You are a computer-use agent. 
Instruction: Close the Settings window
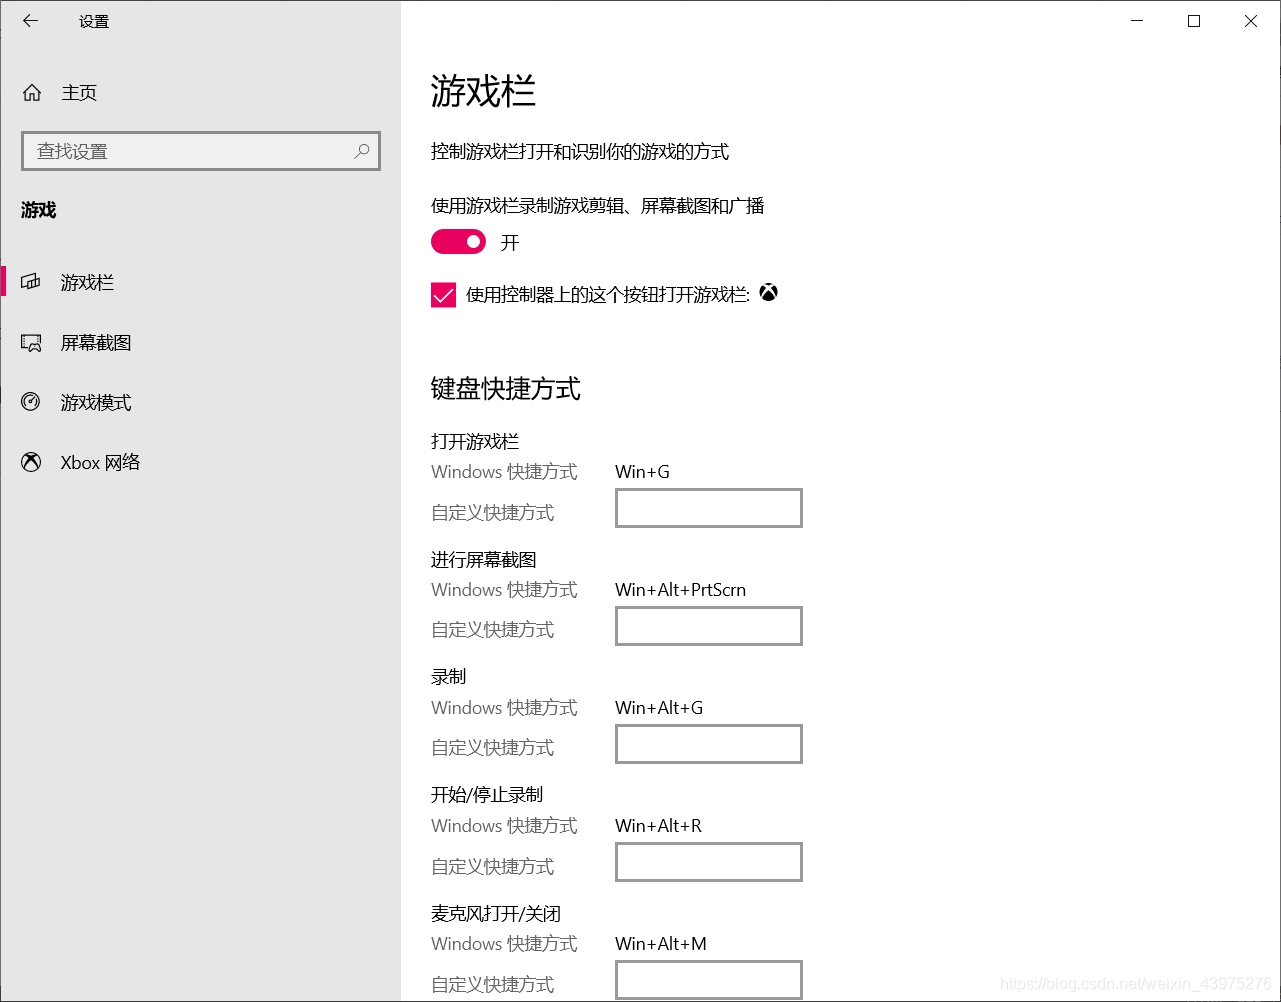(x=1251, y=20)
